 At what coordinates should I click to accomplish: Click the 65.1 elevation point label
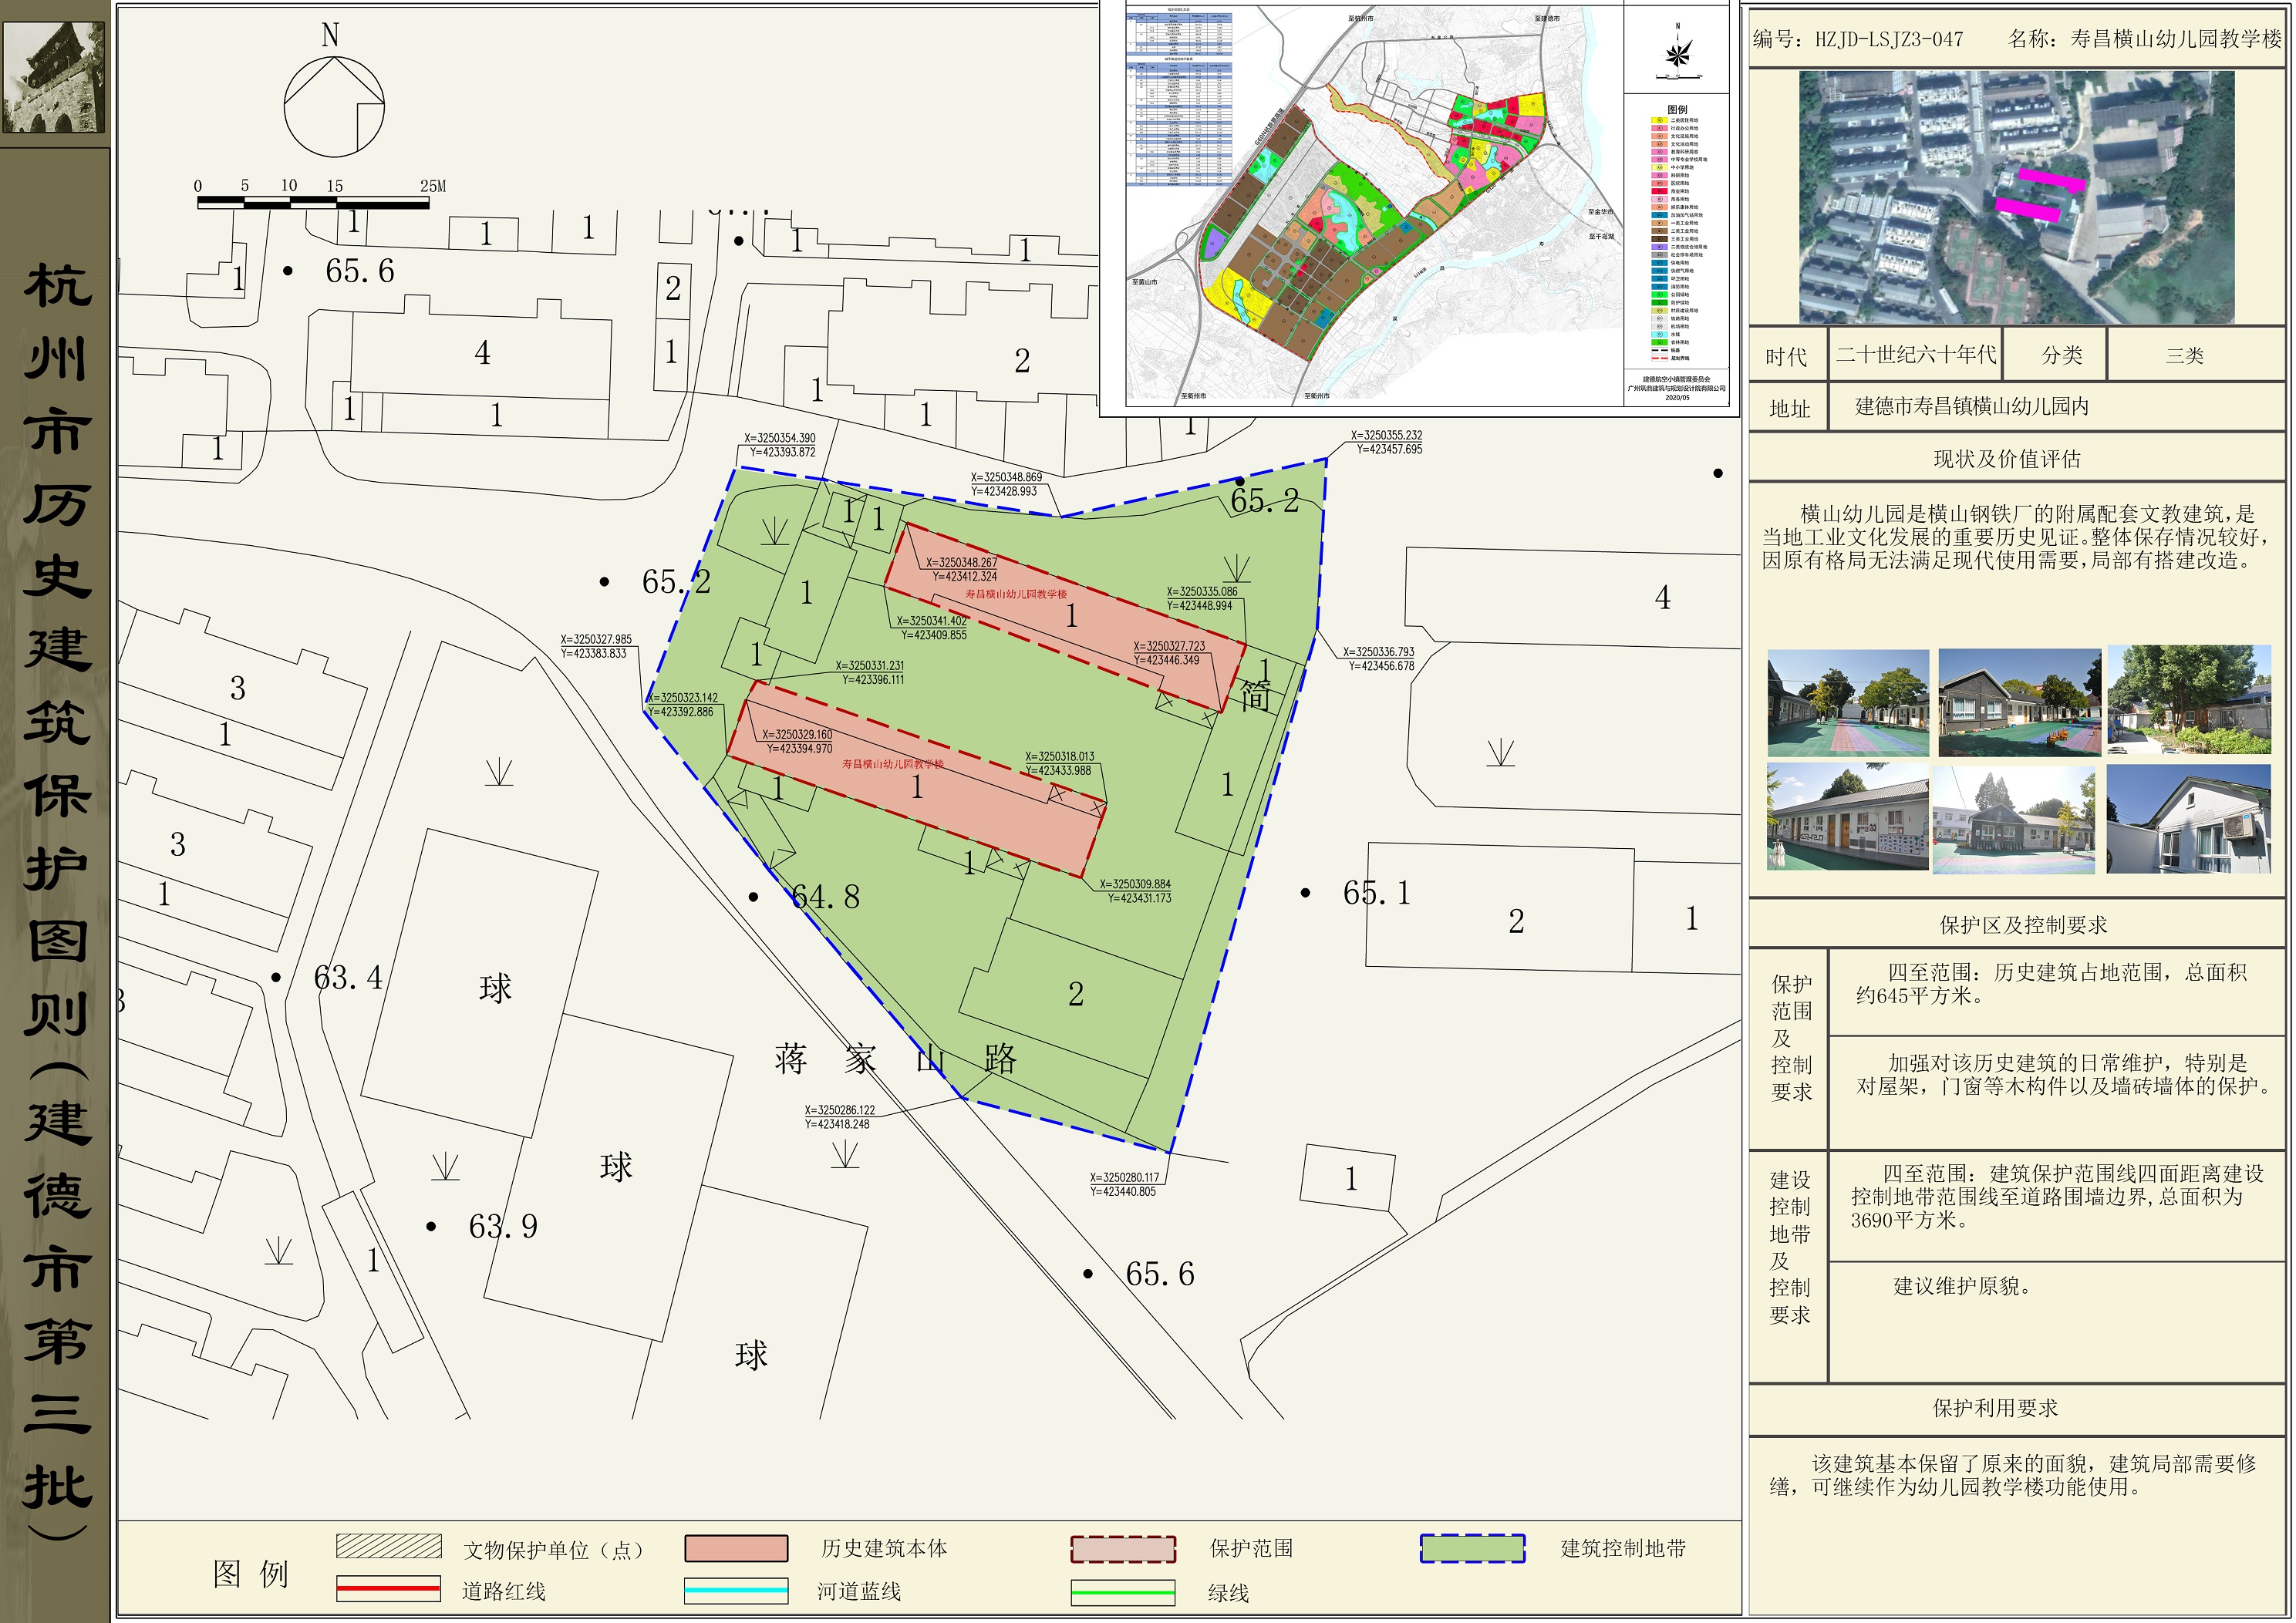point(1377,893)
